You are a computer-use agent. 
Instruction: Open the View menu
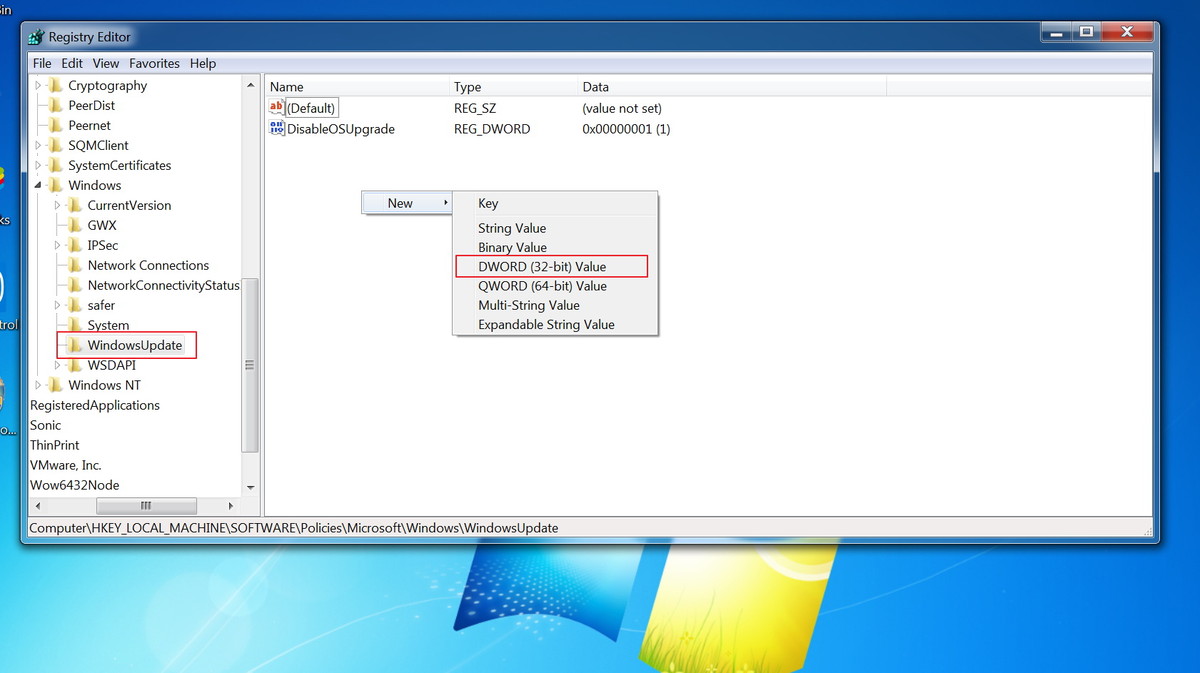[106, 63]
